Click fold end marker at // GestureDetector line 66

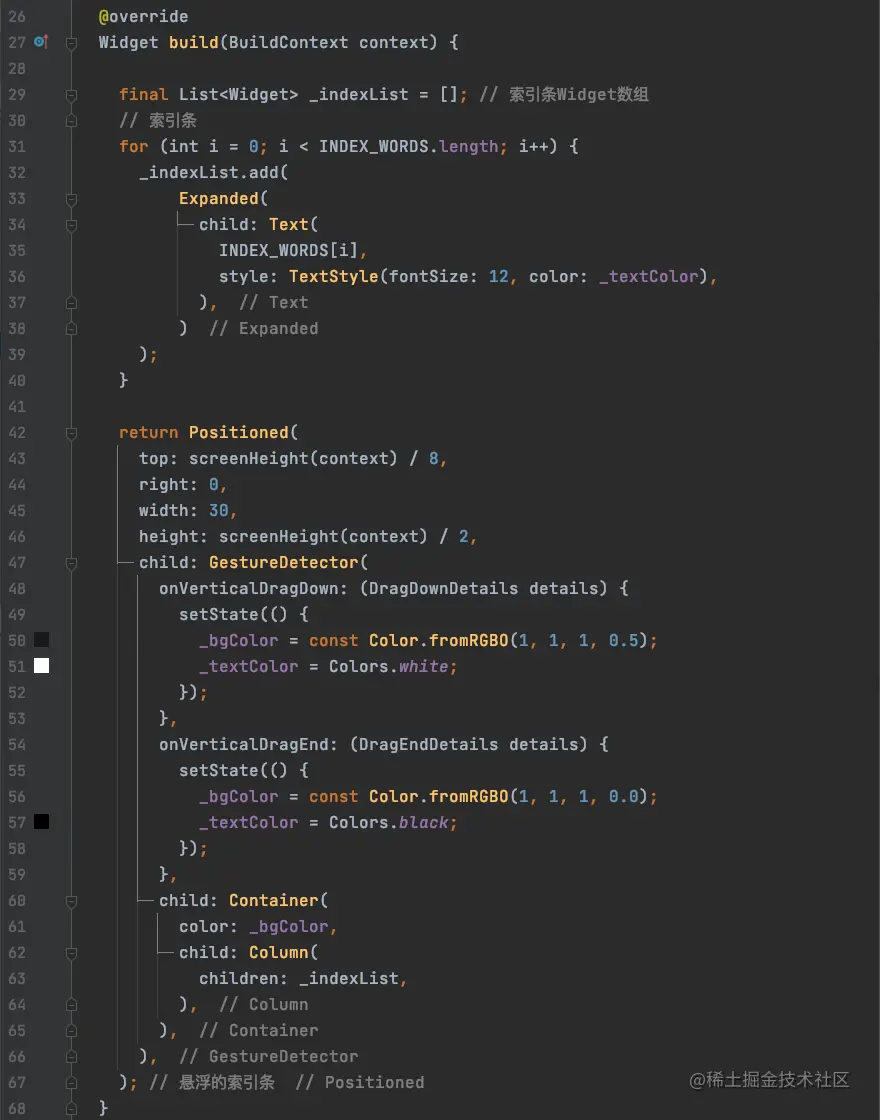click(x=71, y=1057)
